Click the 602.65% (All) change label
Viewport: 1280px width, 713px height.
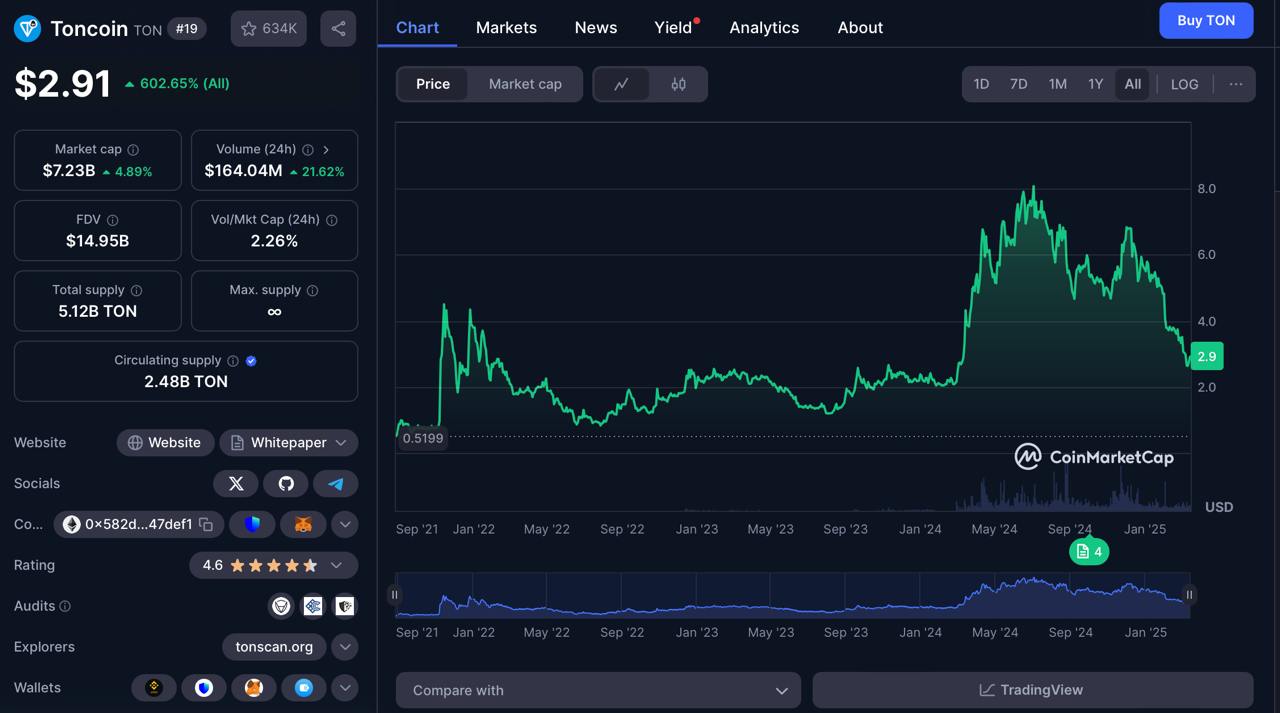177,84
